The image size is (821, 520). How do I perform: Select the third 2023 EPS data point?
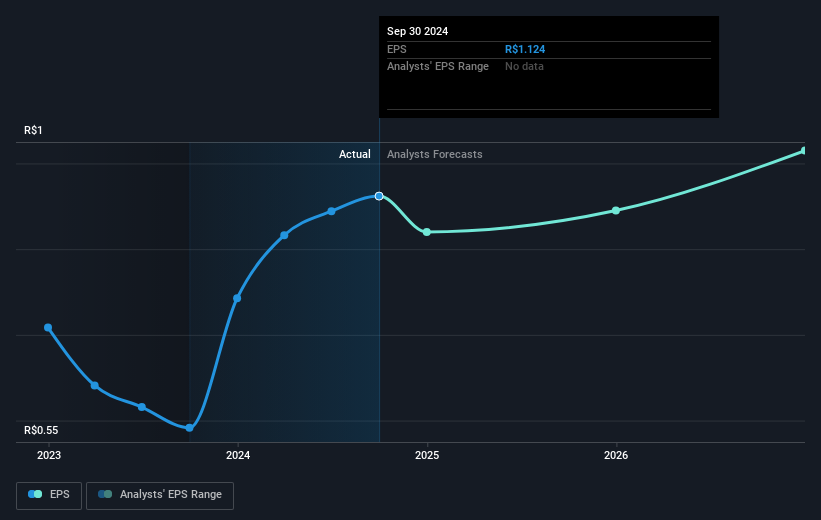(142, 407)
